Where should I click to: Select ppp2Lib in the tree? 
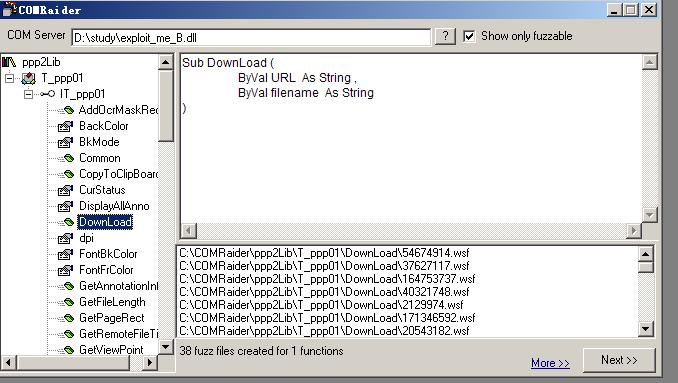[x=42, y=62]
